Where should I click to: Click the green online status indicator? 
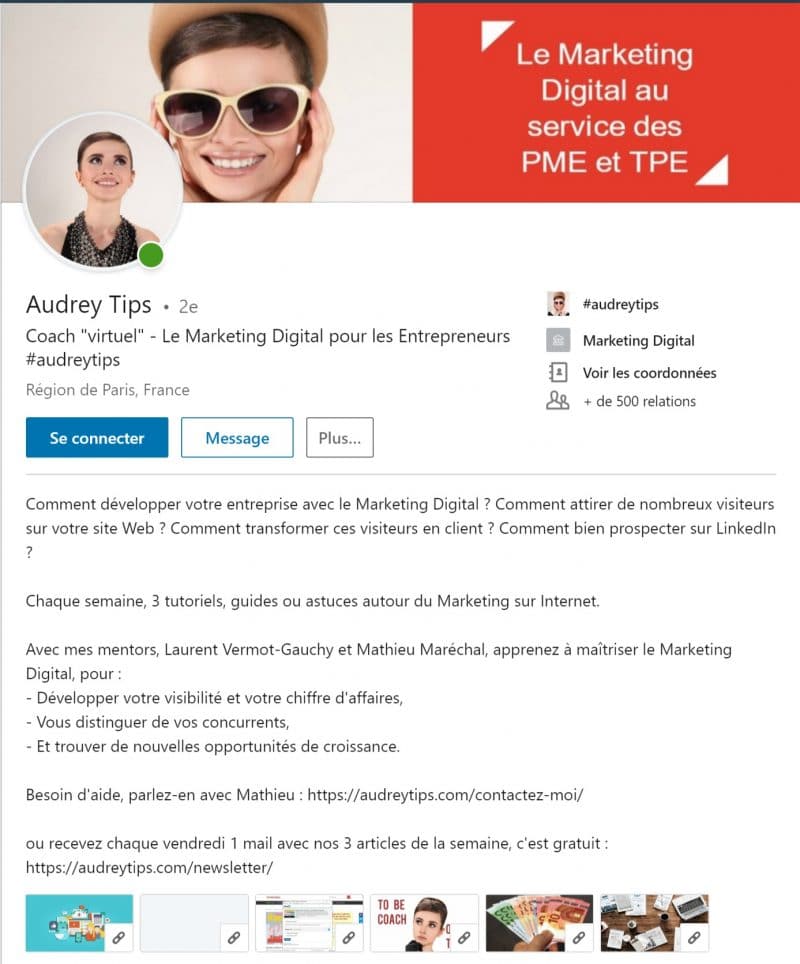151,255
